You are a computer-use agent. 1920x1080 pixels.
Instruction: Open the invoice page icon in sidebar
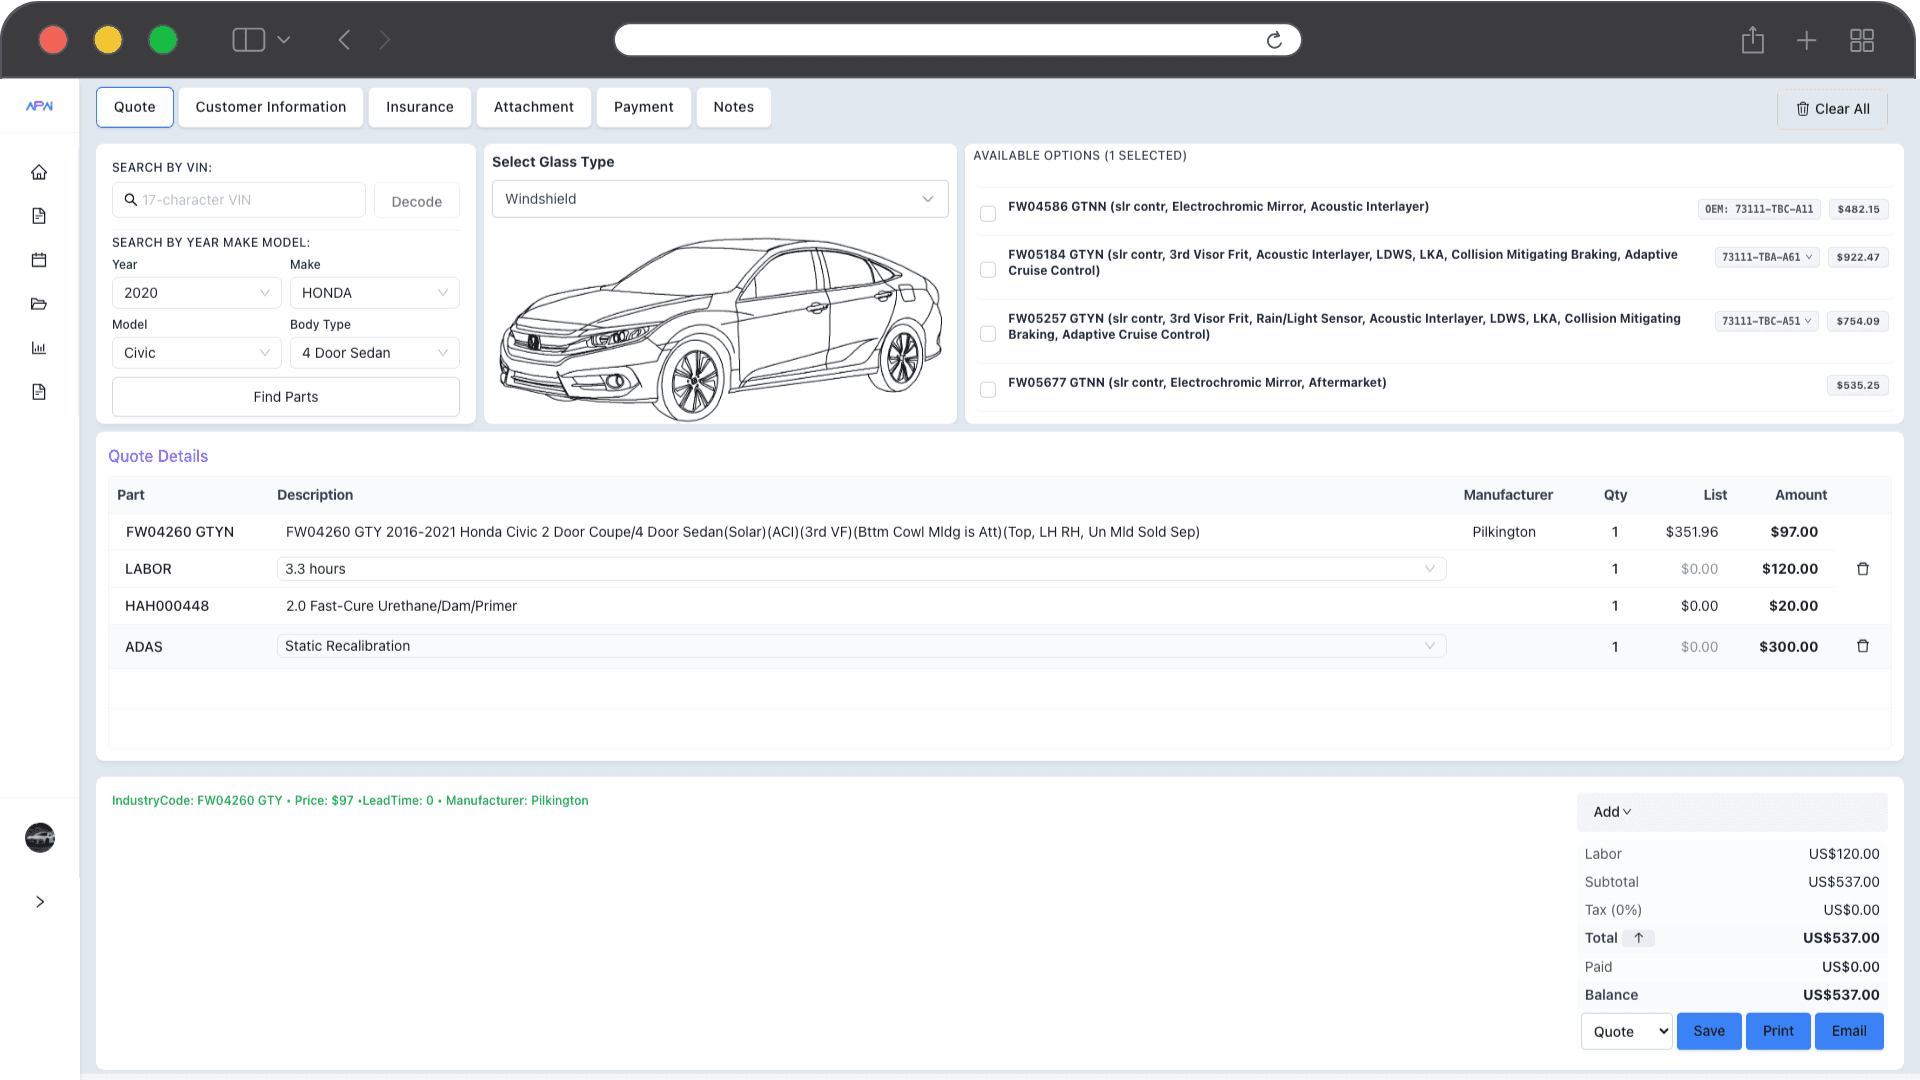pyautogui.click(x=39, y=392)
